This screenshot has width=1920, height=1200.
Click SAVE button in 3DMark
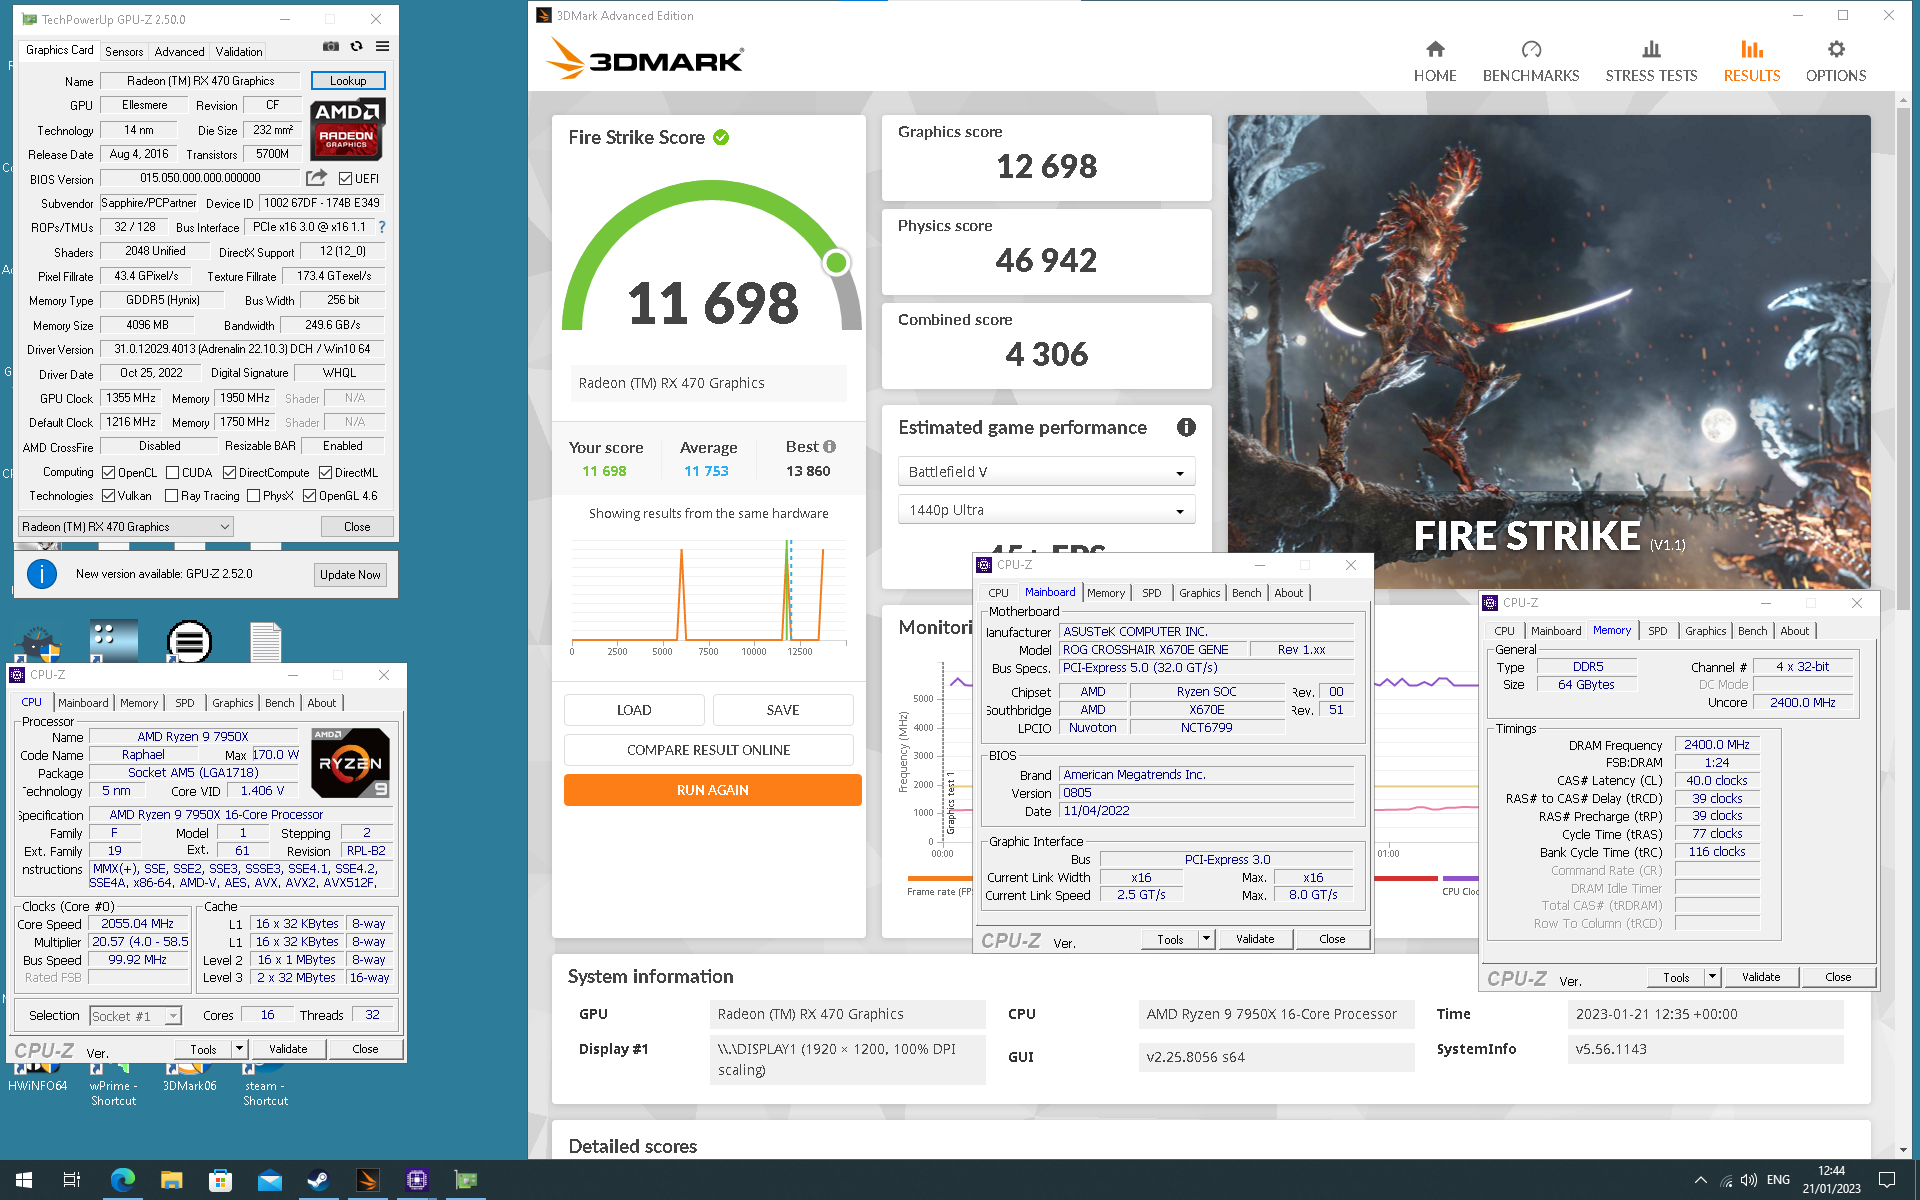tap(783, 710)
